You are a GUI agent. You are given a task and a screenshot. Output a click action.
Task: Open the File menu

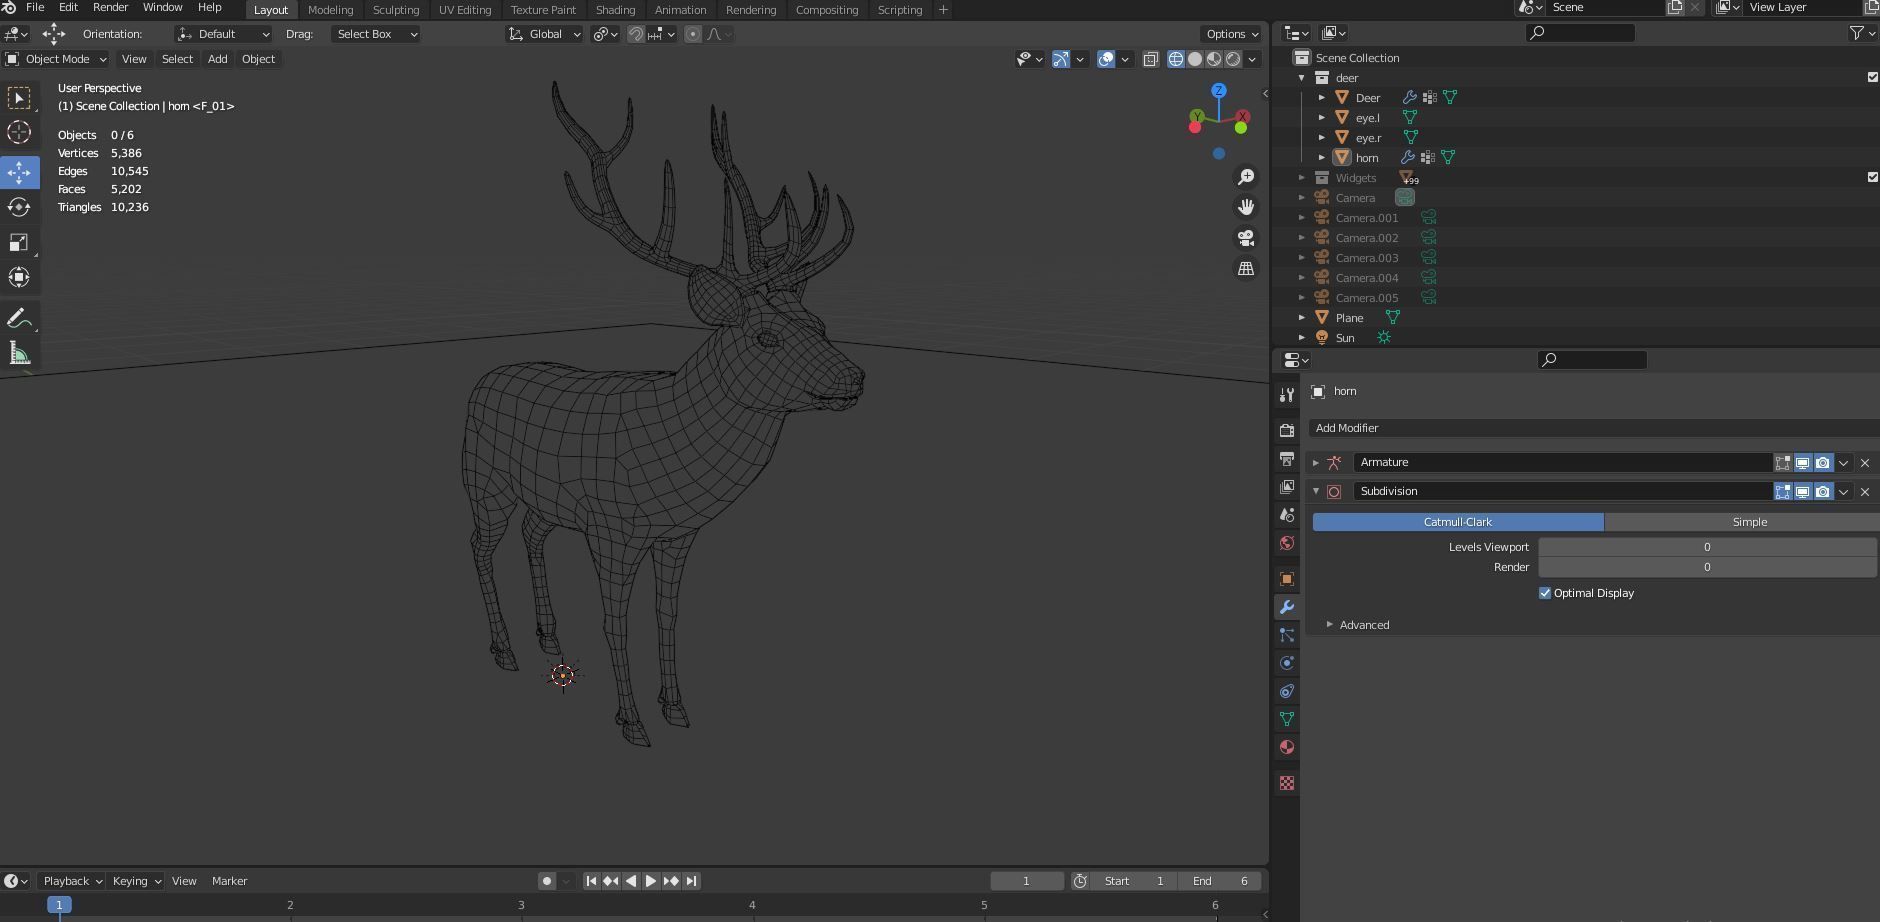pyautogui.click(x=35, y=8)
